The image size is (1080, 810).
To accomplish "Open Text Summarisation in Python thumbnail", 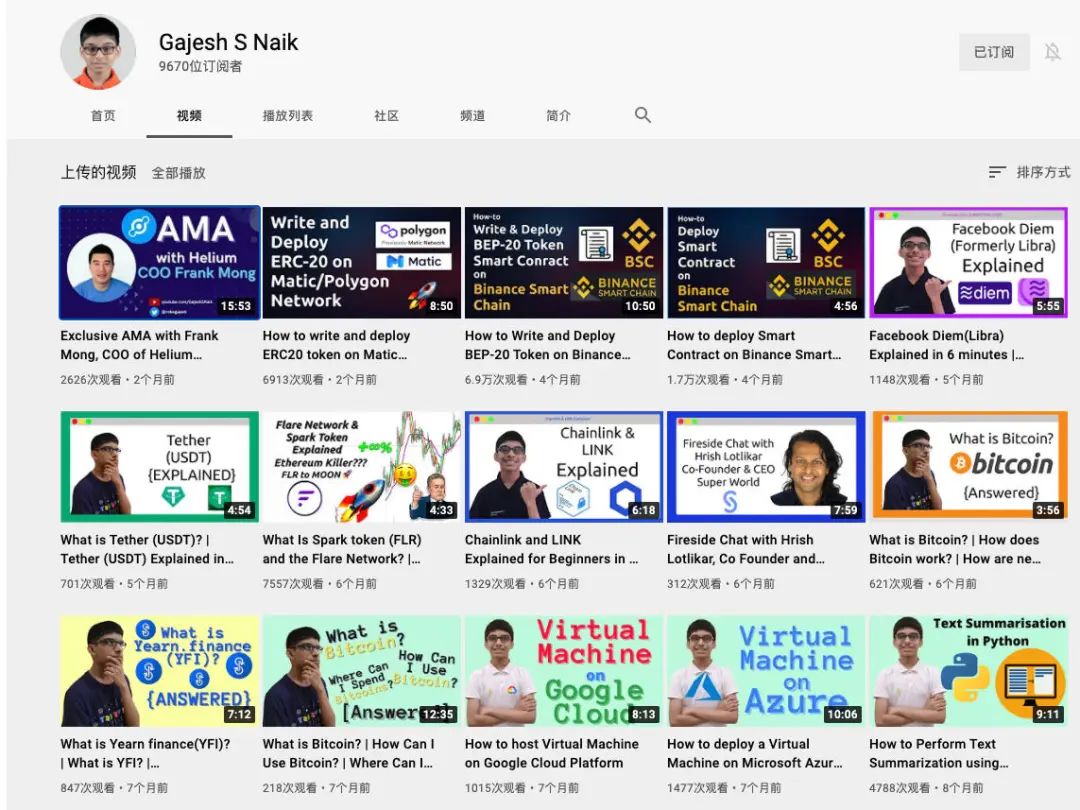I will click(x=968, y=671).
